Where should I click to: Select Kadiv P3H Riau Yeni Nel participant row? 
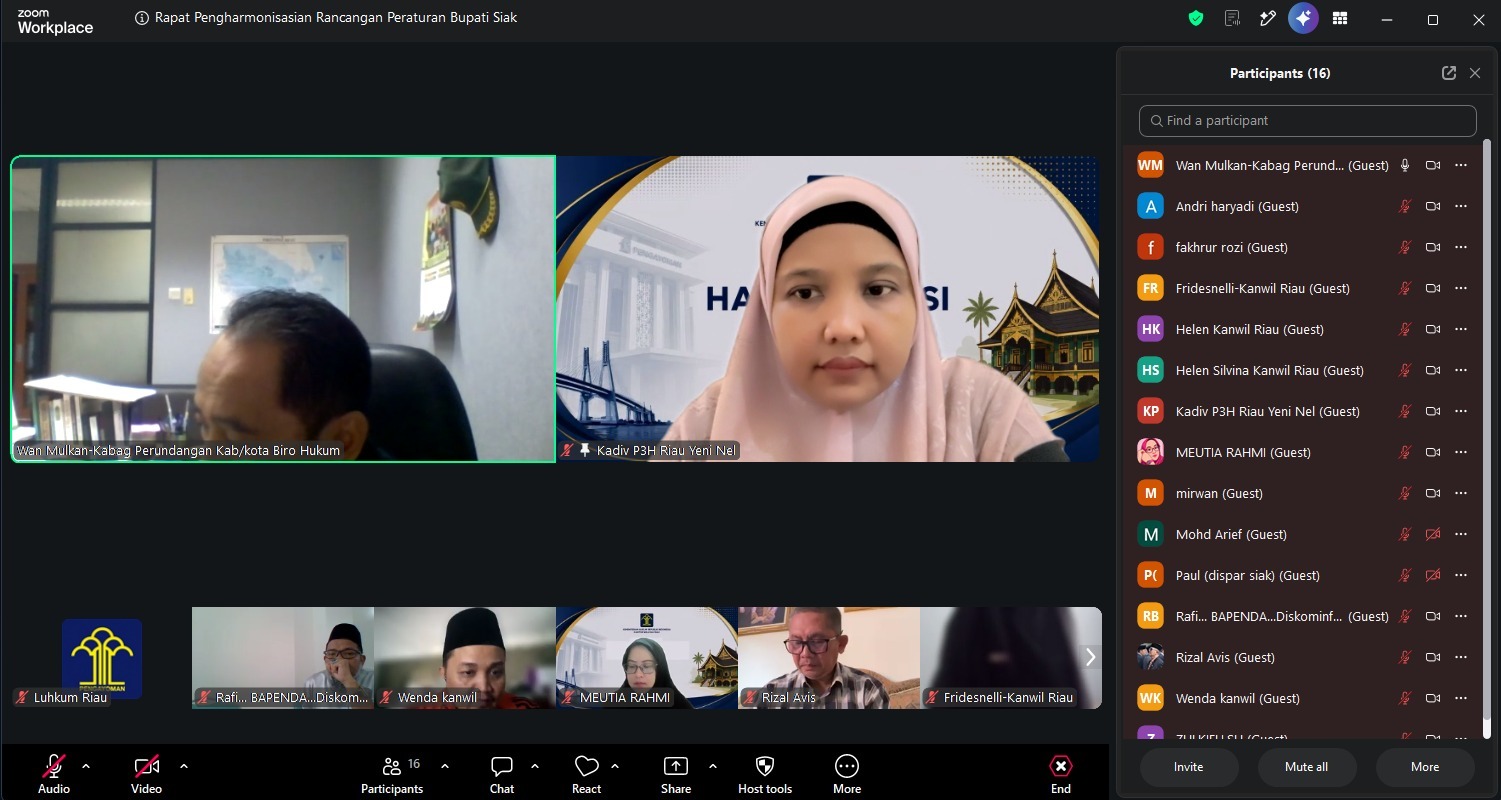pos(1304,411)
